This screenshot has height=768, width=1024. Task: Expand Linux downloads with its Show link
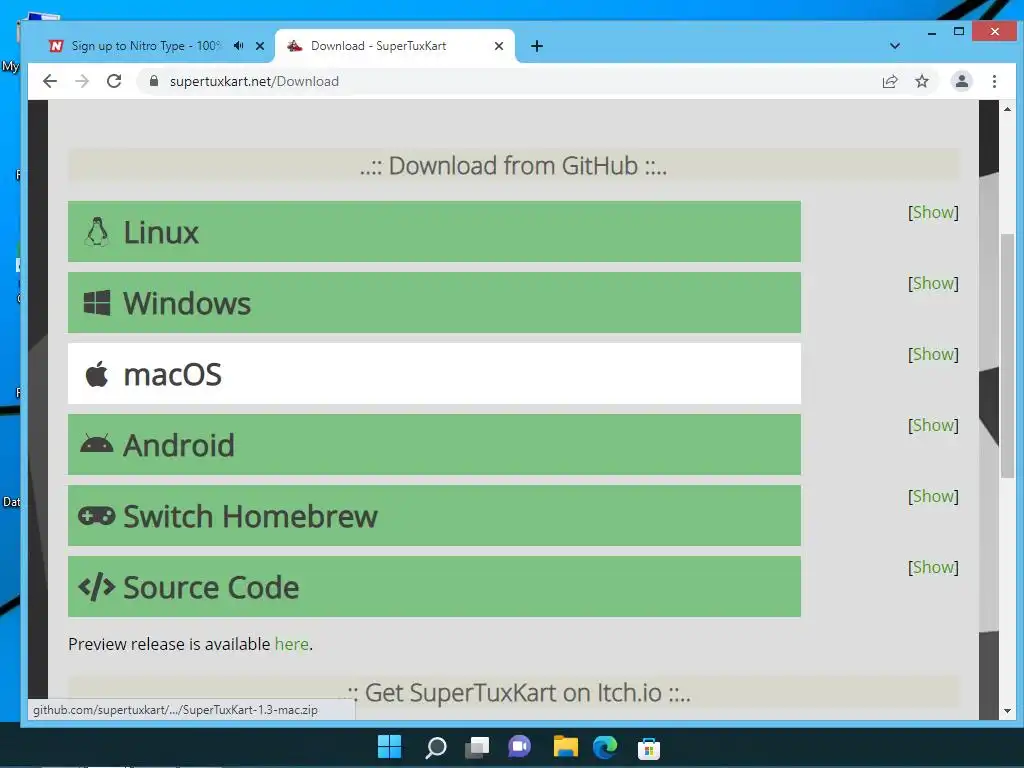click(933, 212)
